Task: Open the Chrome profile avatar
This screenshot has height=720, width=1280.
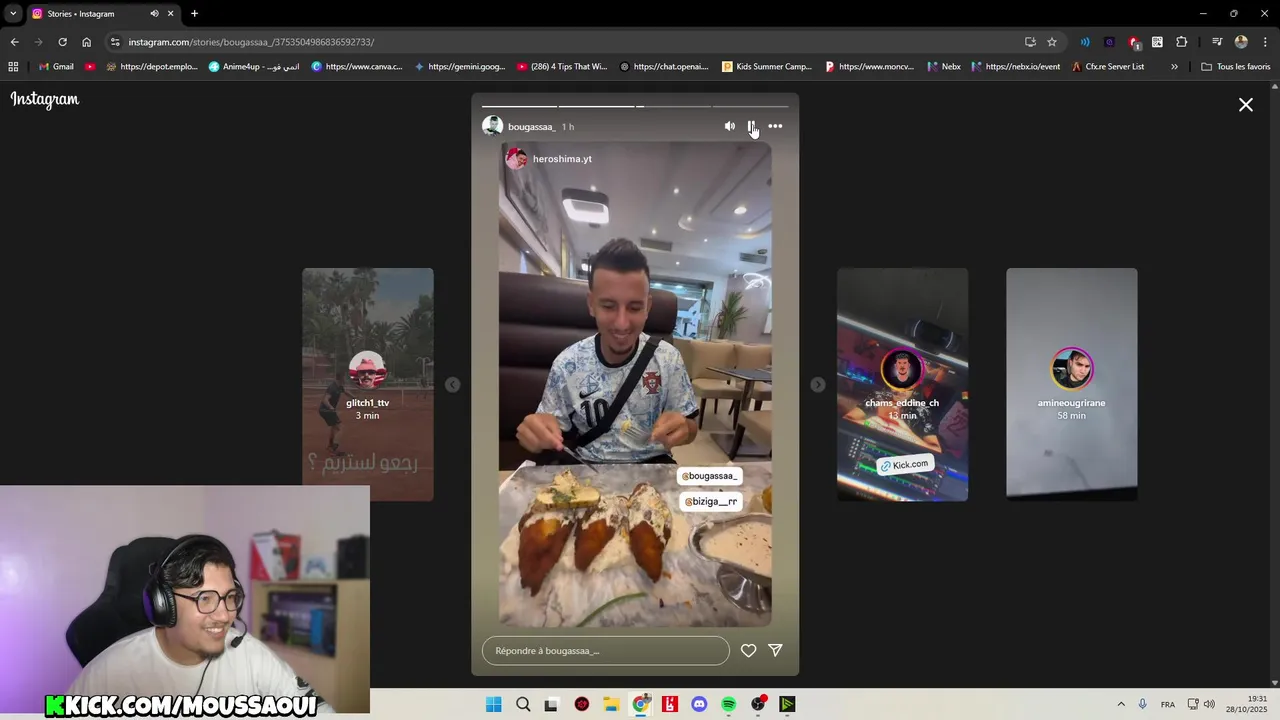Action: tap(1241, 42)
